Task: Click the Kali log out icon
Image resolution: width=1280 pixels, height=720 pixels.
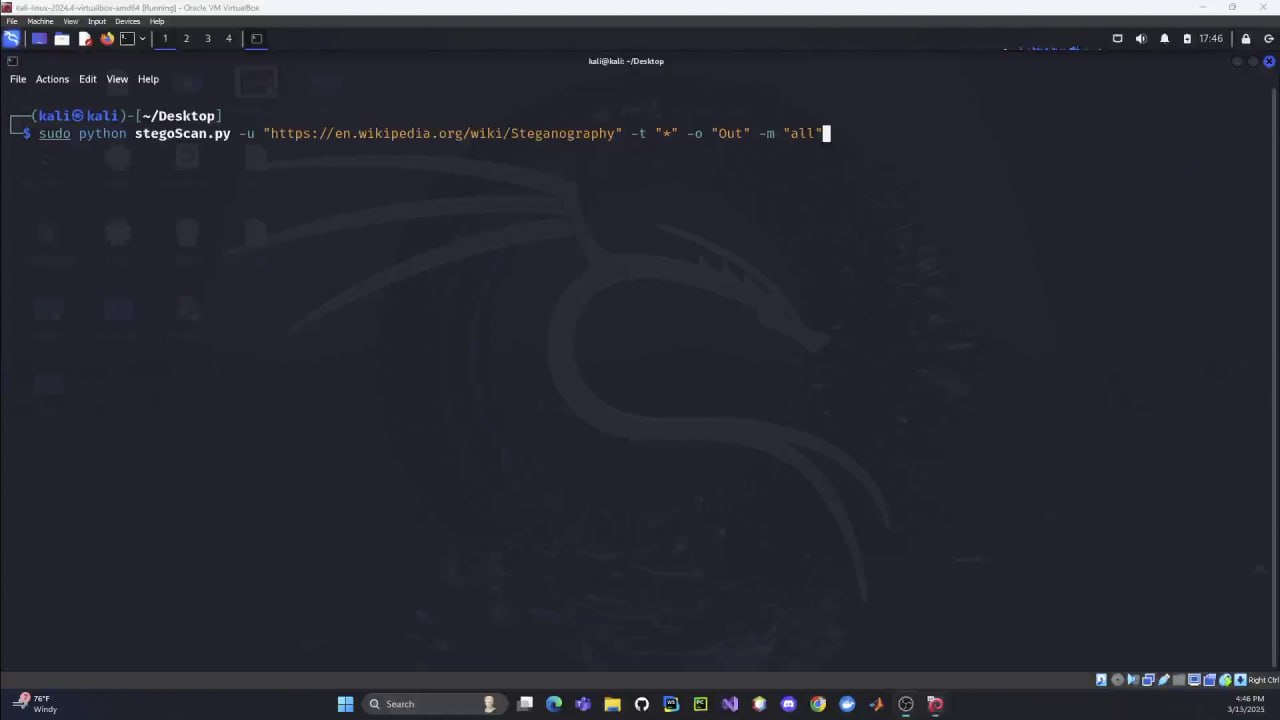Action: (x=1267, y=39)
